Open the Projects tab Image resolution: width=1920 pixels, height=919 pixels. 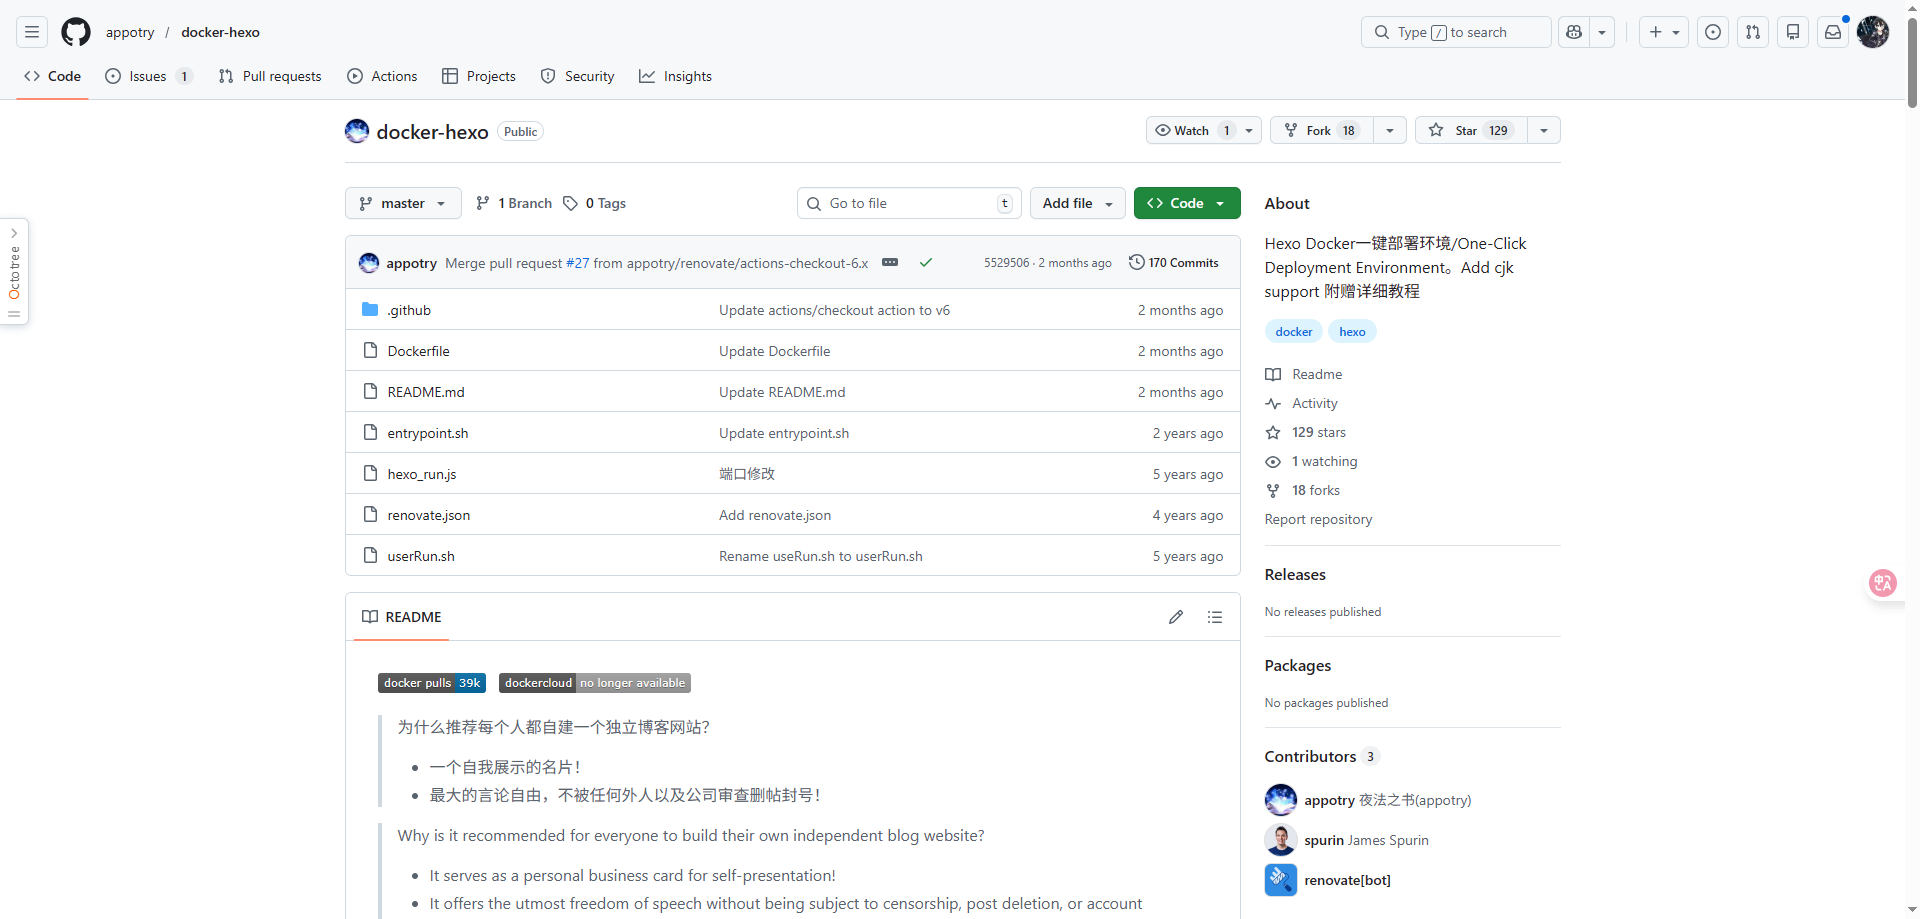click(479, 76)
